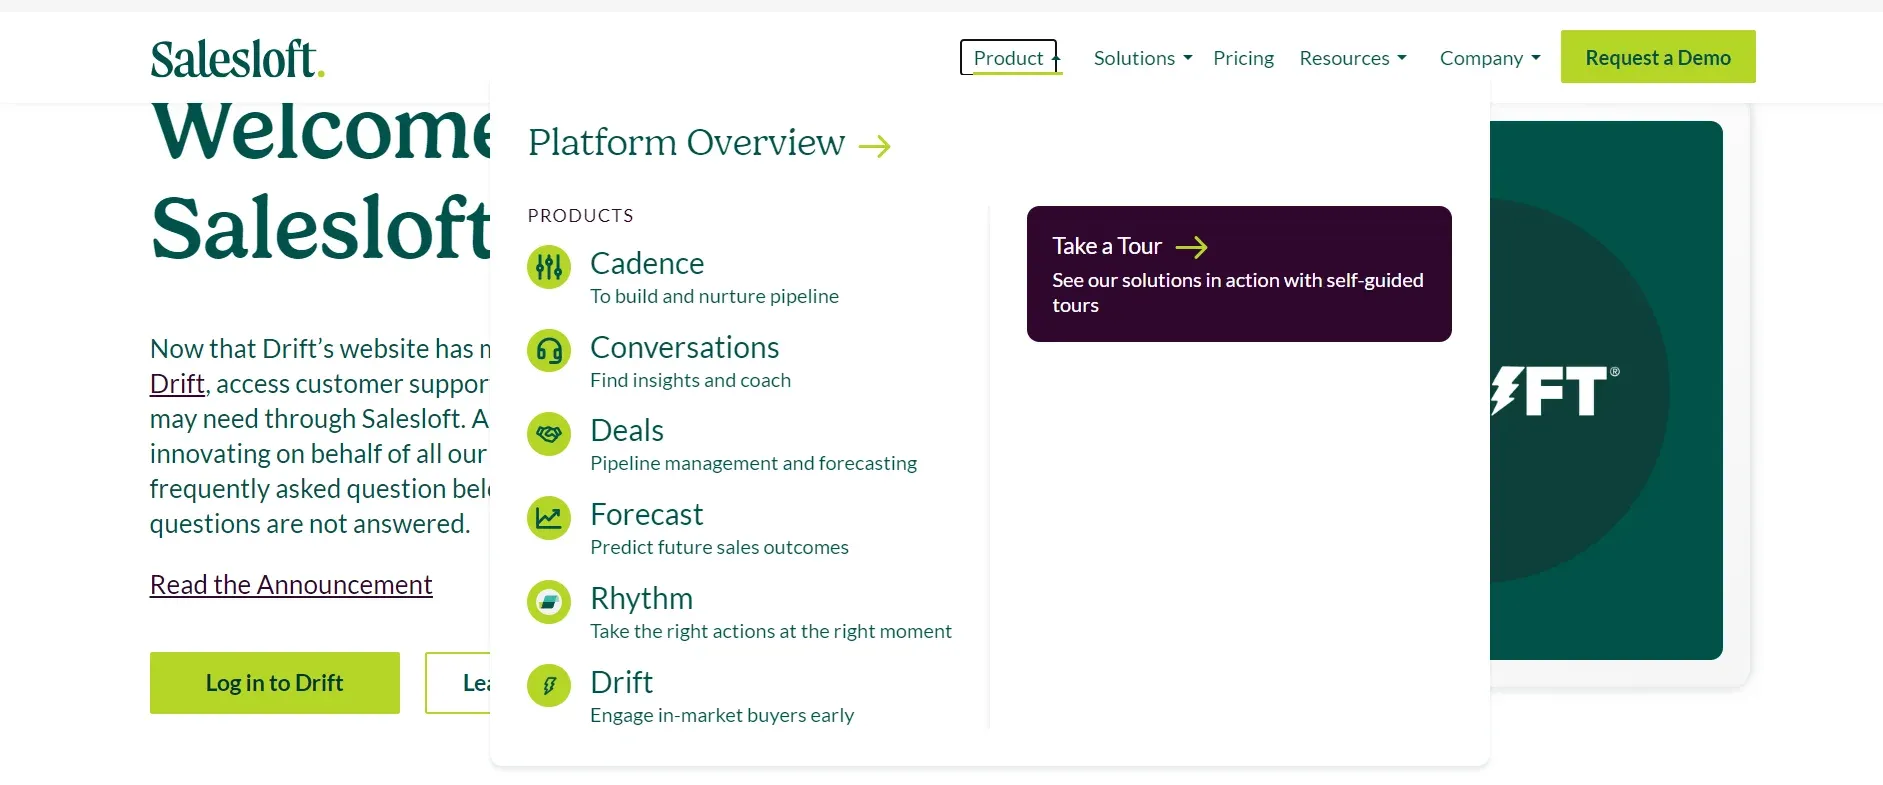Click 'Predict future sales outcomes' text

pyautogui.click(x=720, y=547)
